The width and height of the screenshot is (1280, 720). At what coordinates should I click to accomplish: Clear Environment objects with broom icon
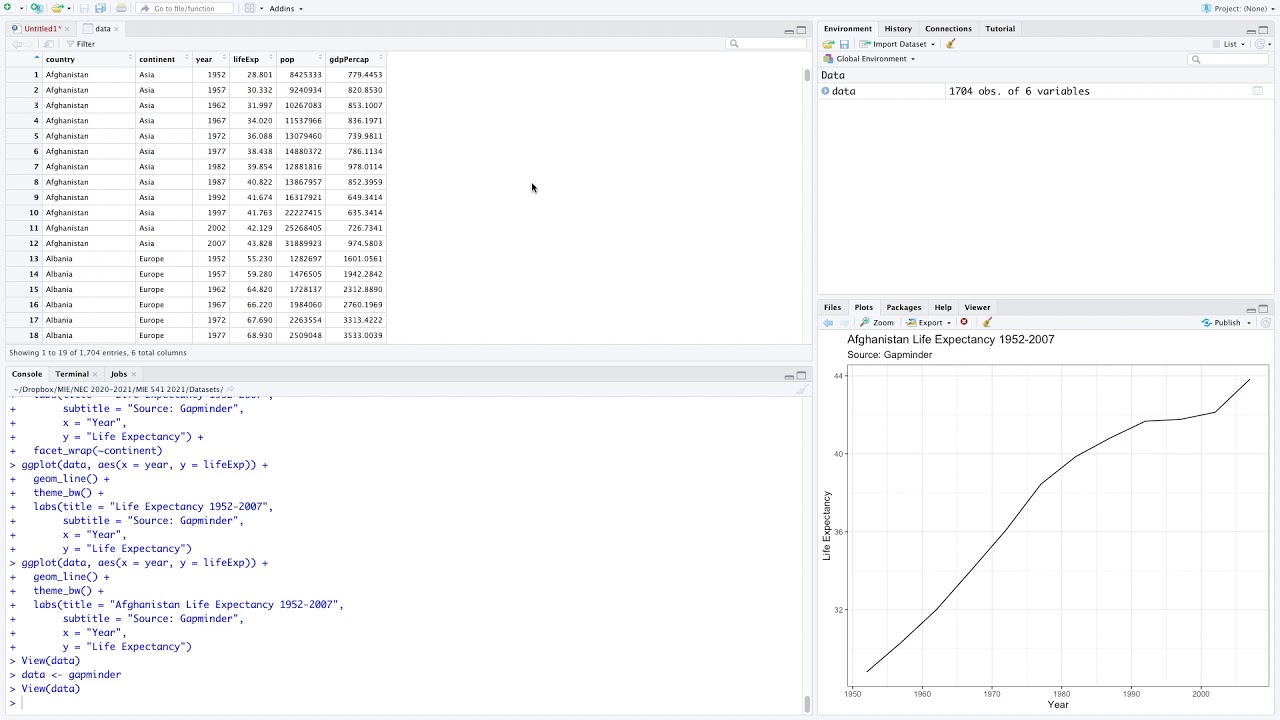[951, 44]
